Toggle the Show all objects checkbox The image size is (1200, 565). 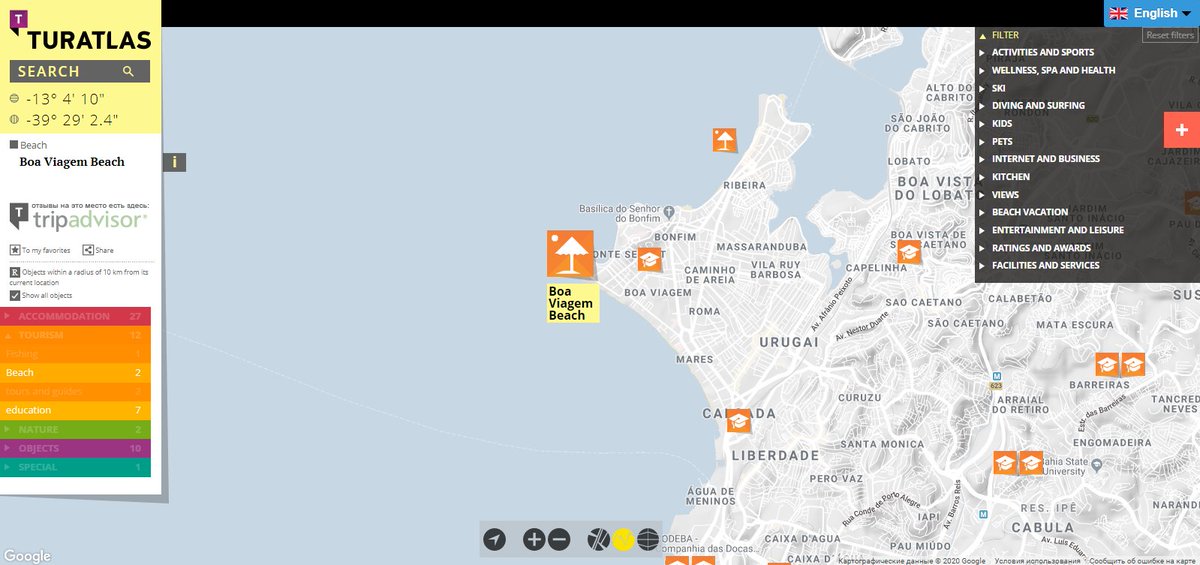(15, 296)
